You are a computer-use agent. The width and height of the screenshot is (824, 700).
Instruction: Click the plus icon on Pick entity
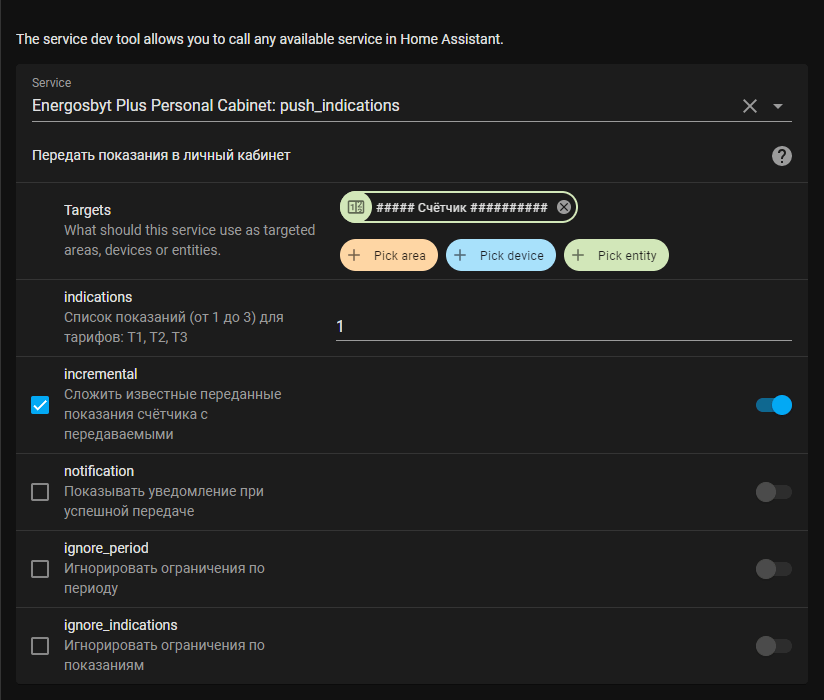coord(578,255)
